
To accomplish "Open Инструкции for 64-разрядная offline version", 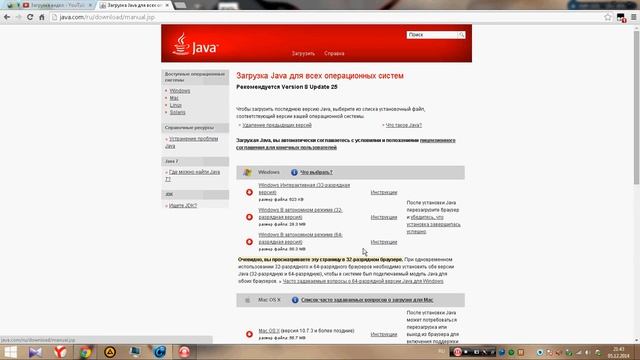I will [384, 242].
